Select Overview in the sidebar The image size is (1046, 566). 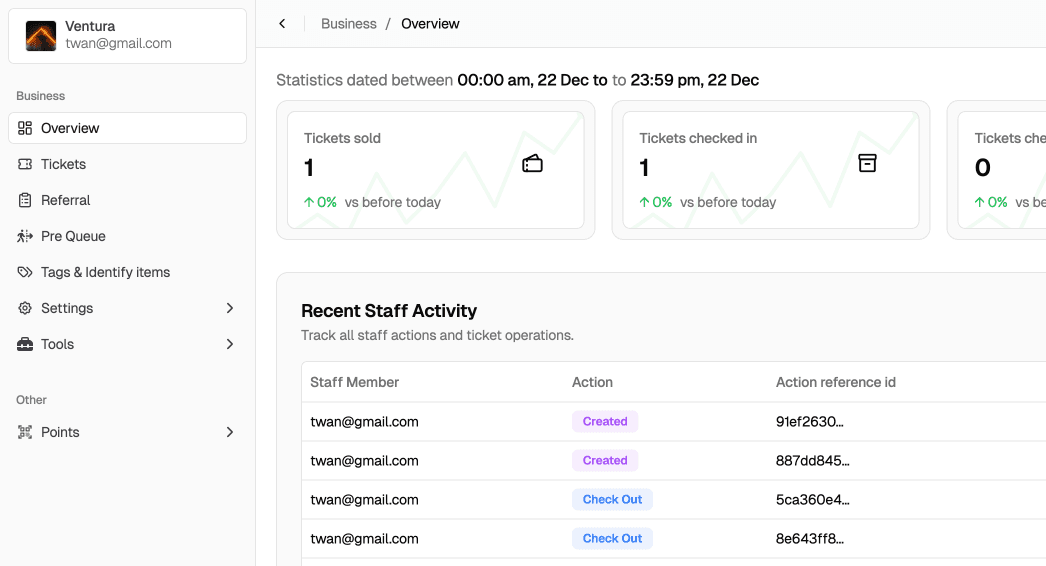[x=127, y=128]
